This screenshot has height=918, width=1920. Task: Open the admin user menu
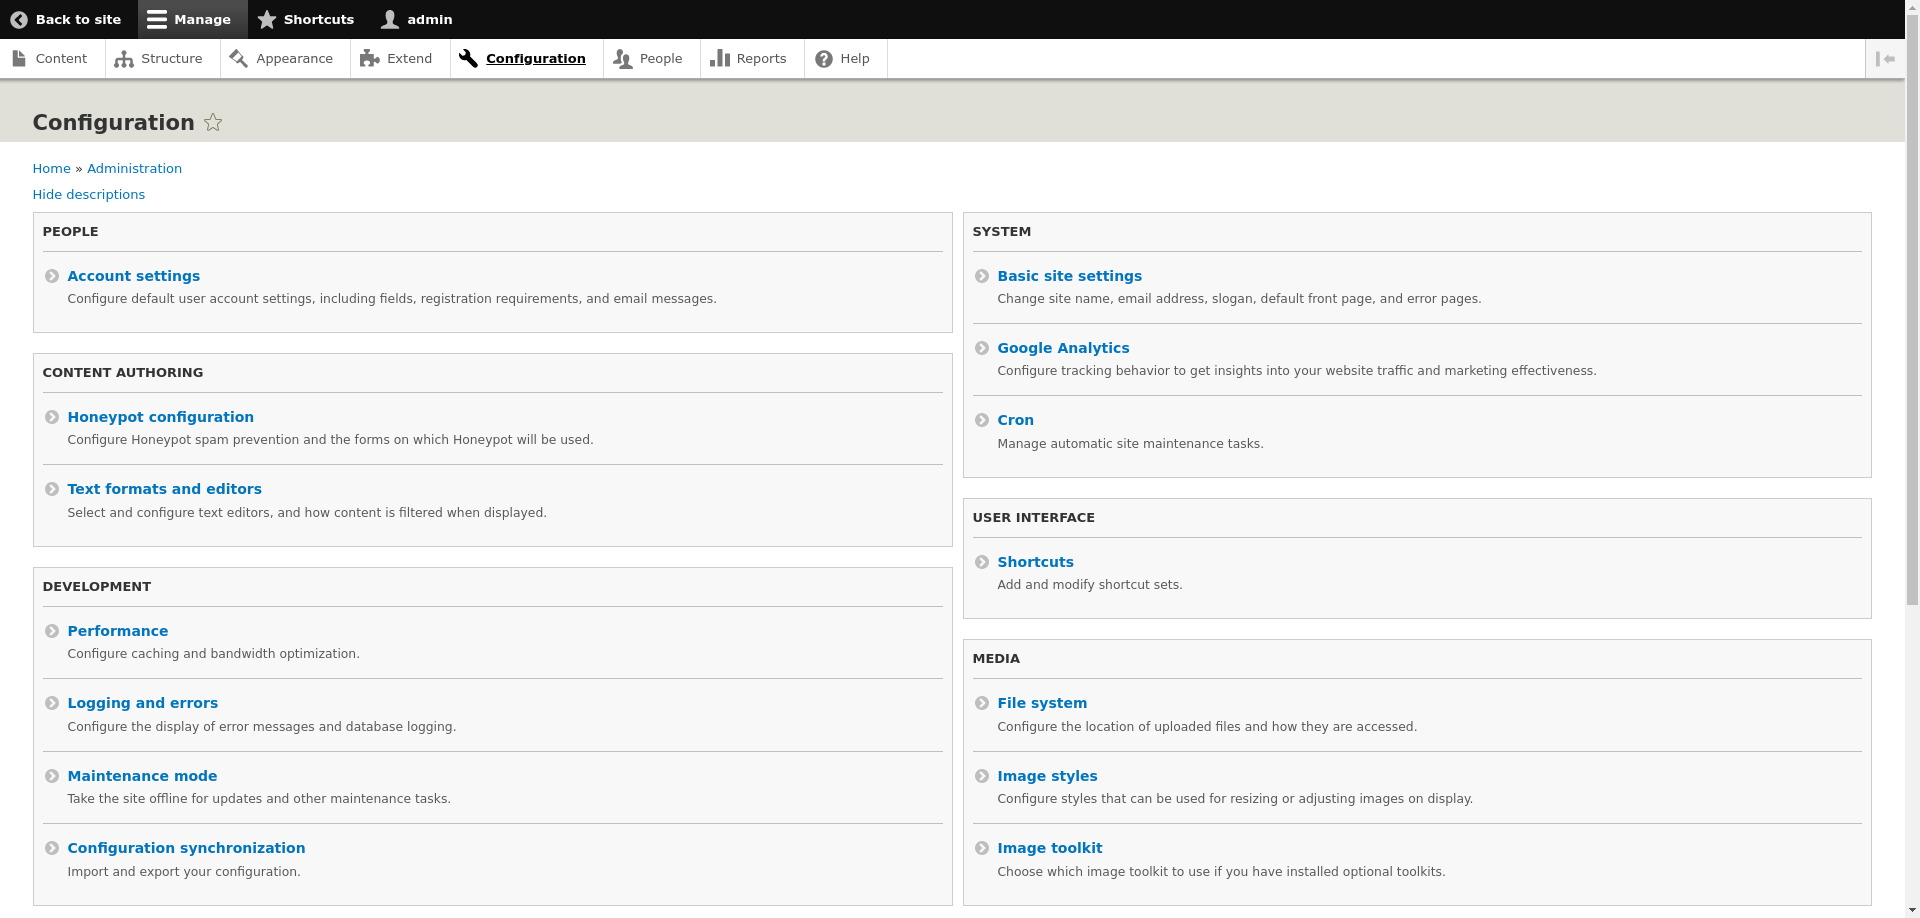417,19
